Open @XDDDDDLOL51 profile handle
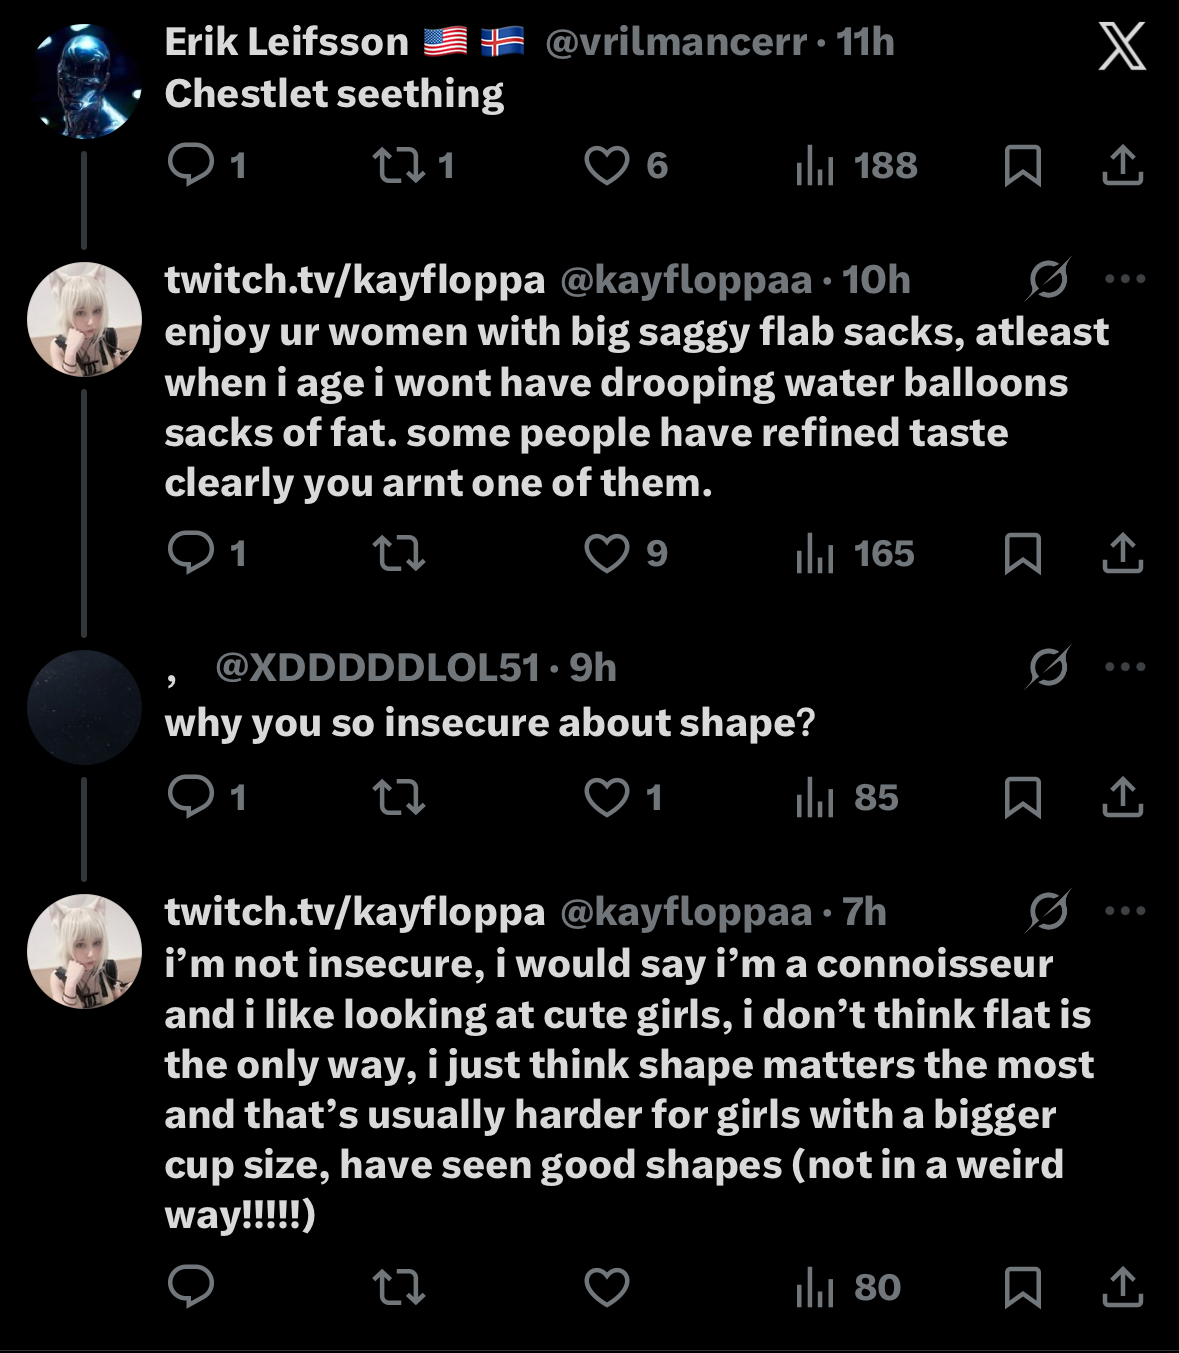 pos(378,667)
